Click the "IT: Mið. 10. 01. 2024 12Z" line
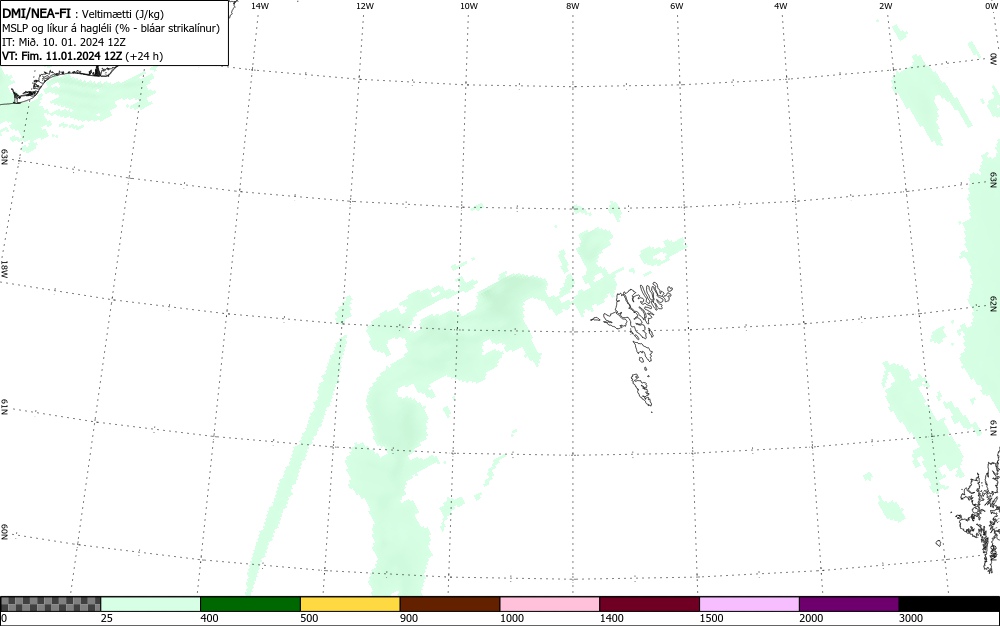The width and height of the screenshot is (1000, 626). [x=64, y=42]
